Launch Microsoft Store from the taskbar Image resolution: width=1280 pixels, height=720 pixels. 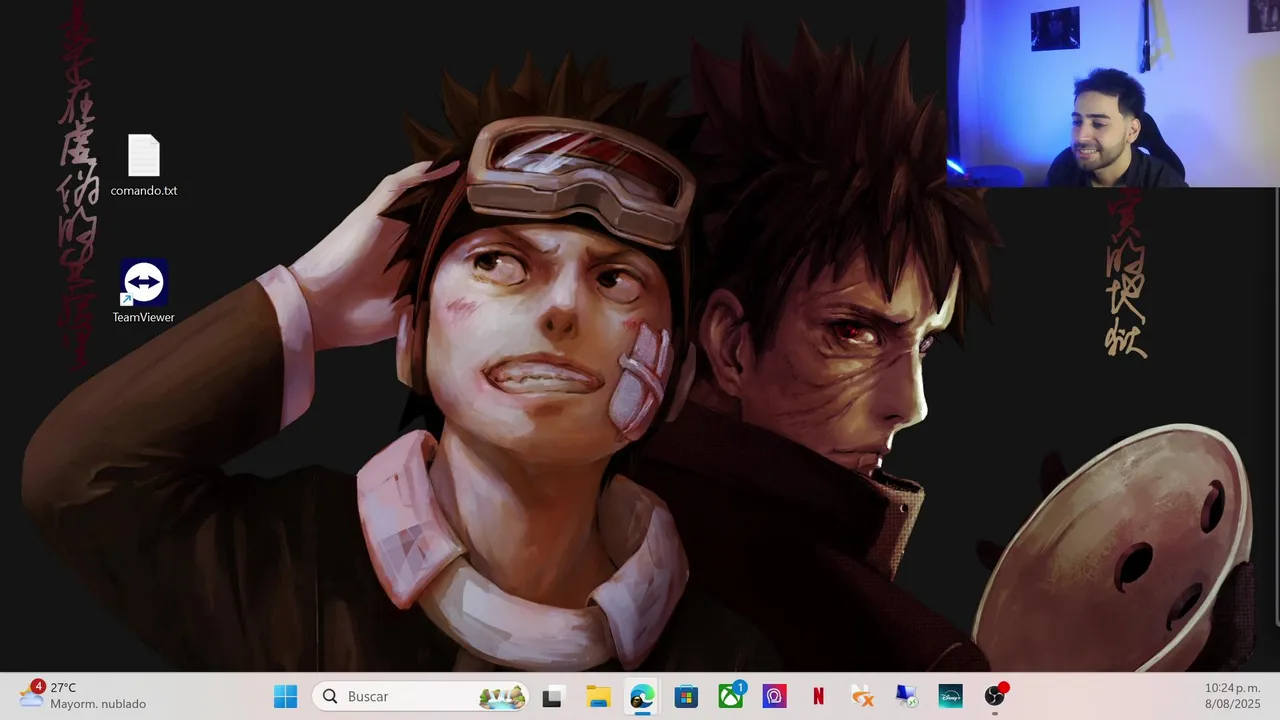tap(686, 696)
